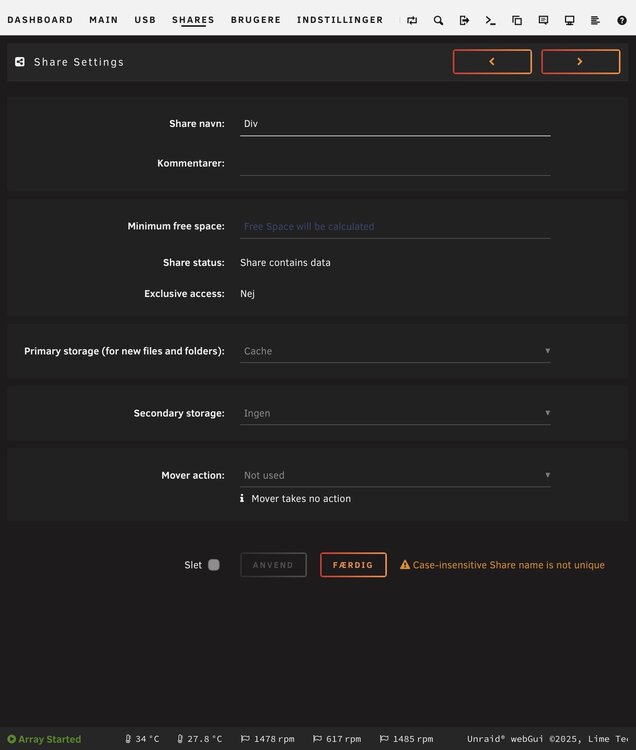Click the logout icon in top bar
Viewport: 636px width, 750px height.
pos(464,20)
